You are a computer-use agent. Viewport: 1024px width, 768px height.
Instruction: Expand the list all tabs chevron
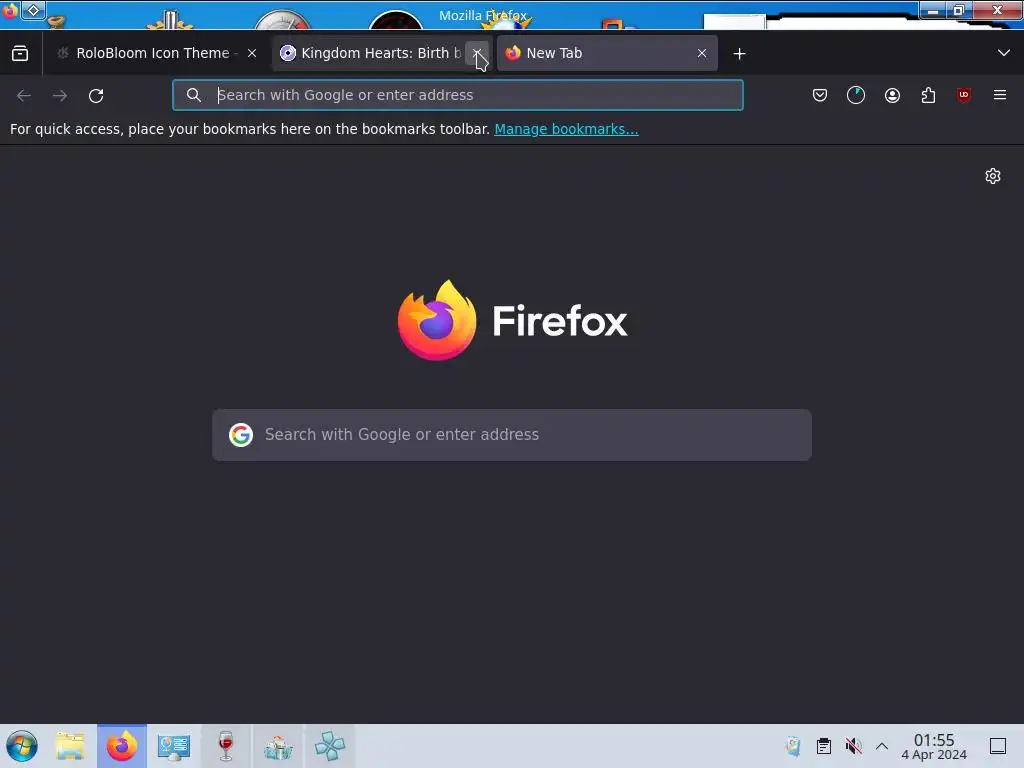(x=1004, y=53)
